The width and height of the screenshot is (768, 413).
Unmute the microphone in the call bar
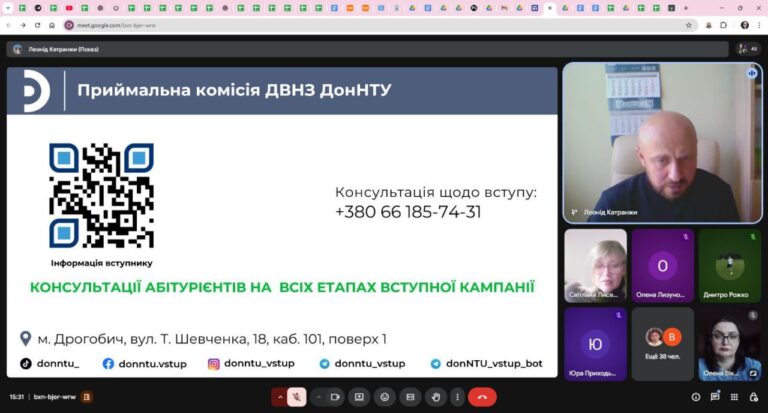click(x=296, y=397)
